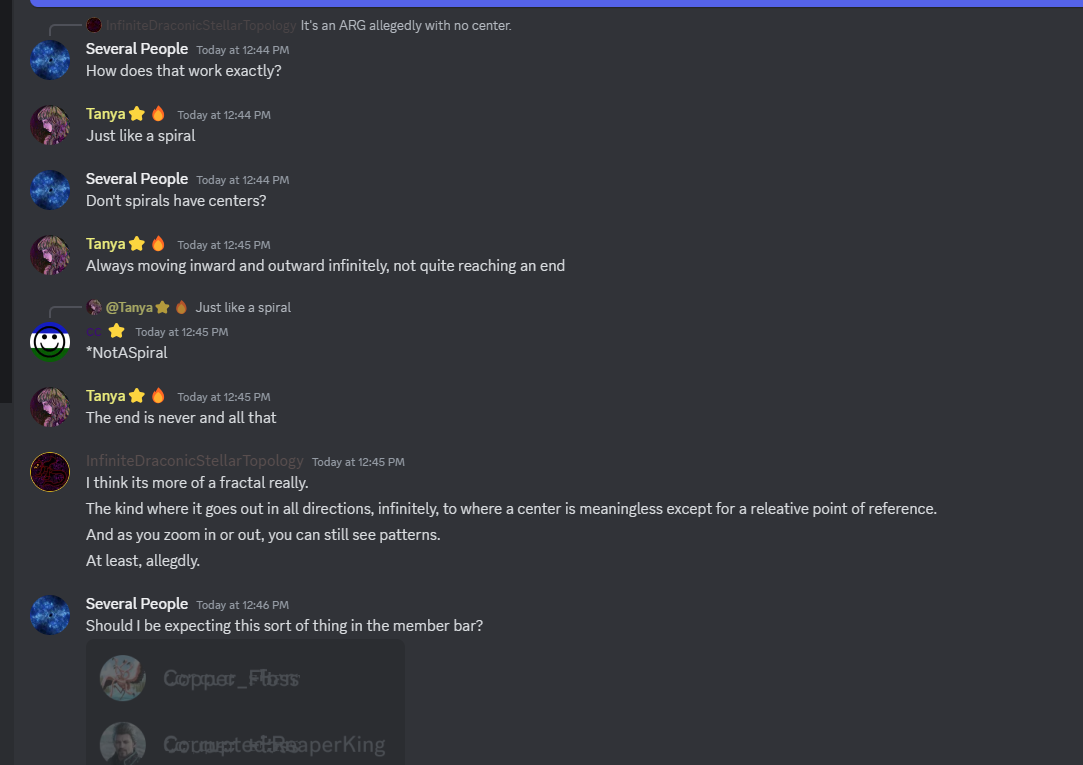Click Several People's avatar beside "How does that work exactly?"
Image resolution: width=1083 pixels, height=765 pixels.
coord(50,60)
